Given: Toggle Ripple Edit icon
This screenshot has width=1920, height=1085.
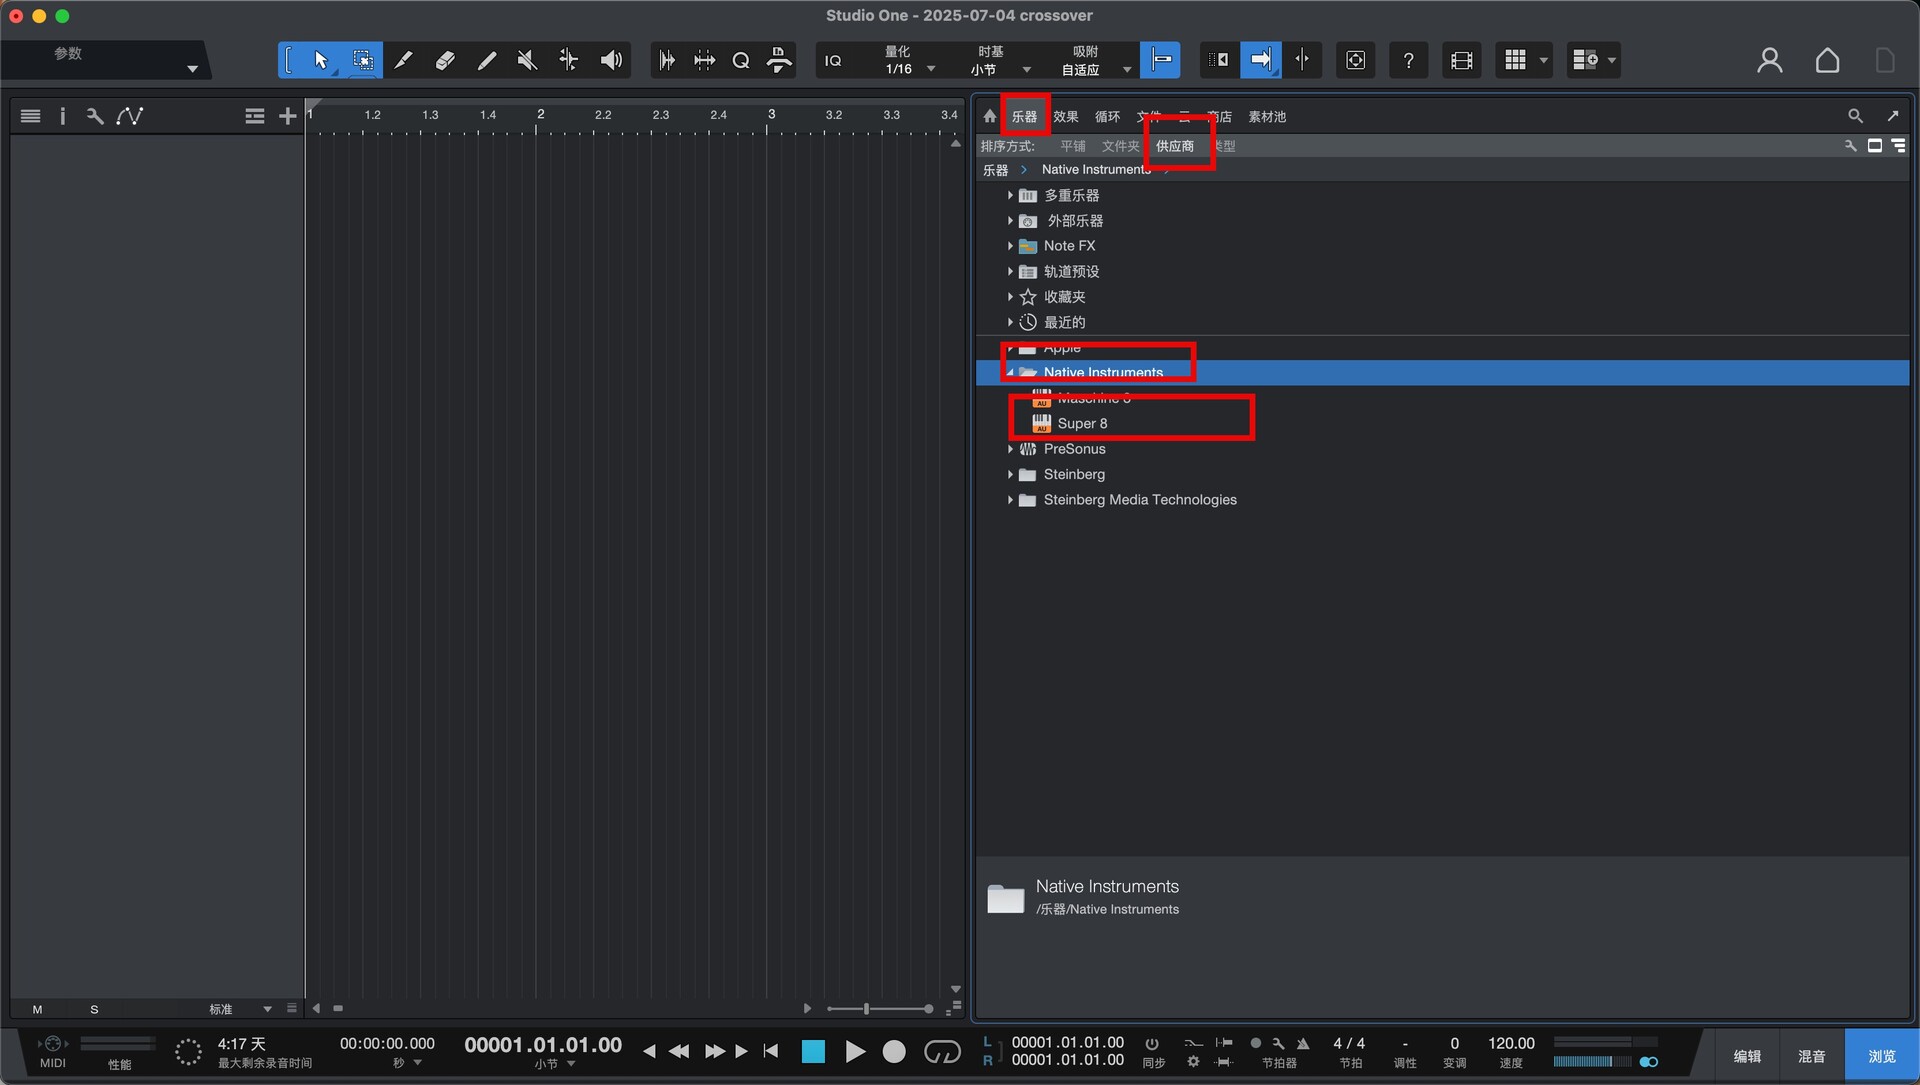Looking at the screenshot, I should click(1218, 60).
